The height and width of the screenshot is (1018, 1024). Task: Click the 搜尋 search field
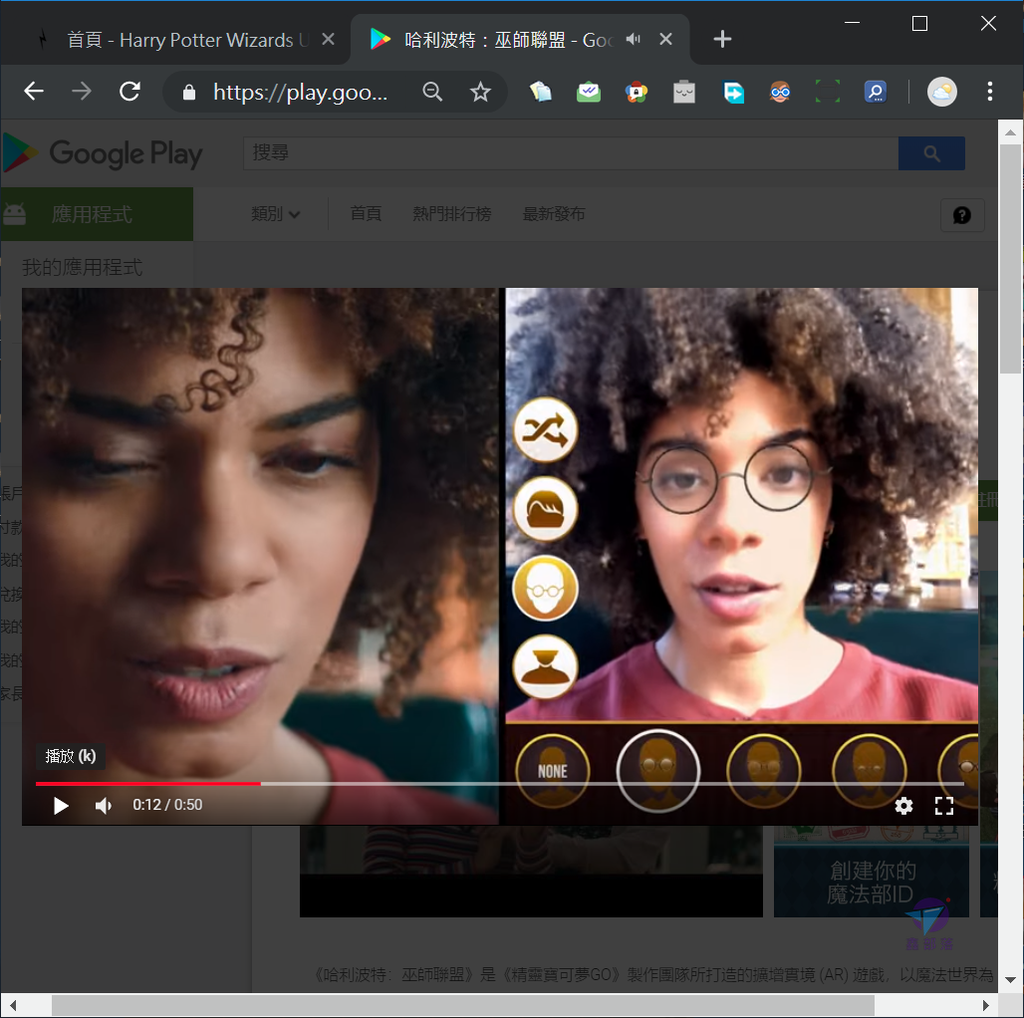(571, 153)
